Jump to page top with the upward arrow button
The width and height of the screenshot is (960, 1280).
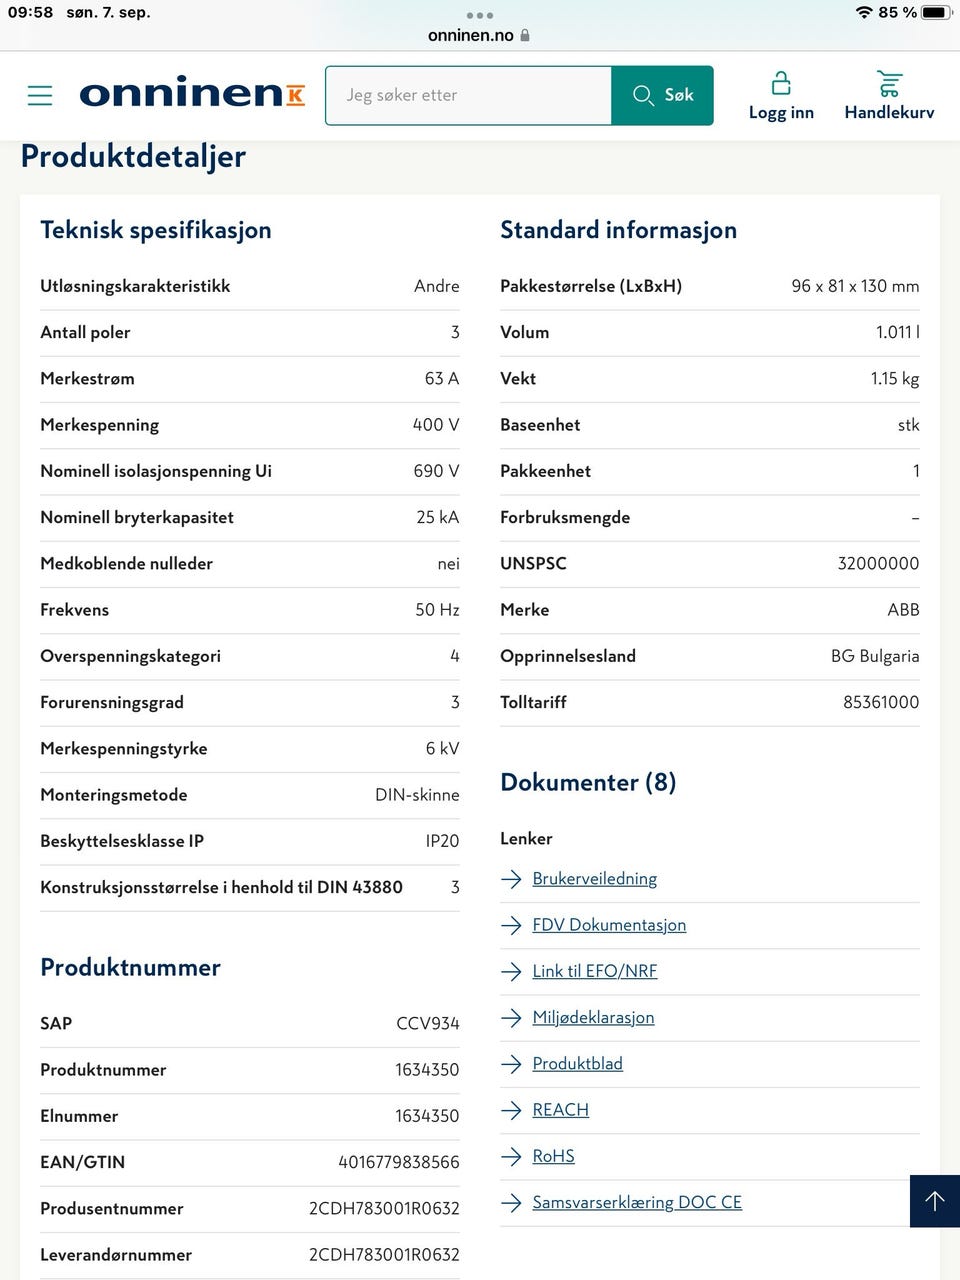[934, 1201]
